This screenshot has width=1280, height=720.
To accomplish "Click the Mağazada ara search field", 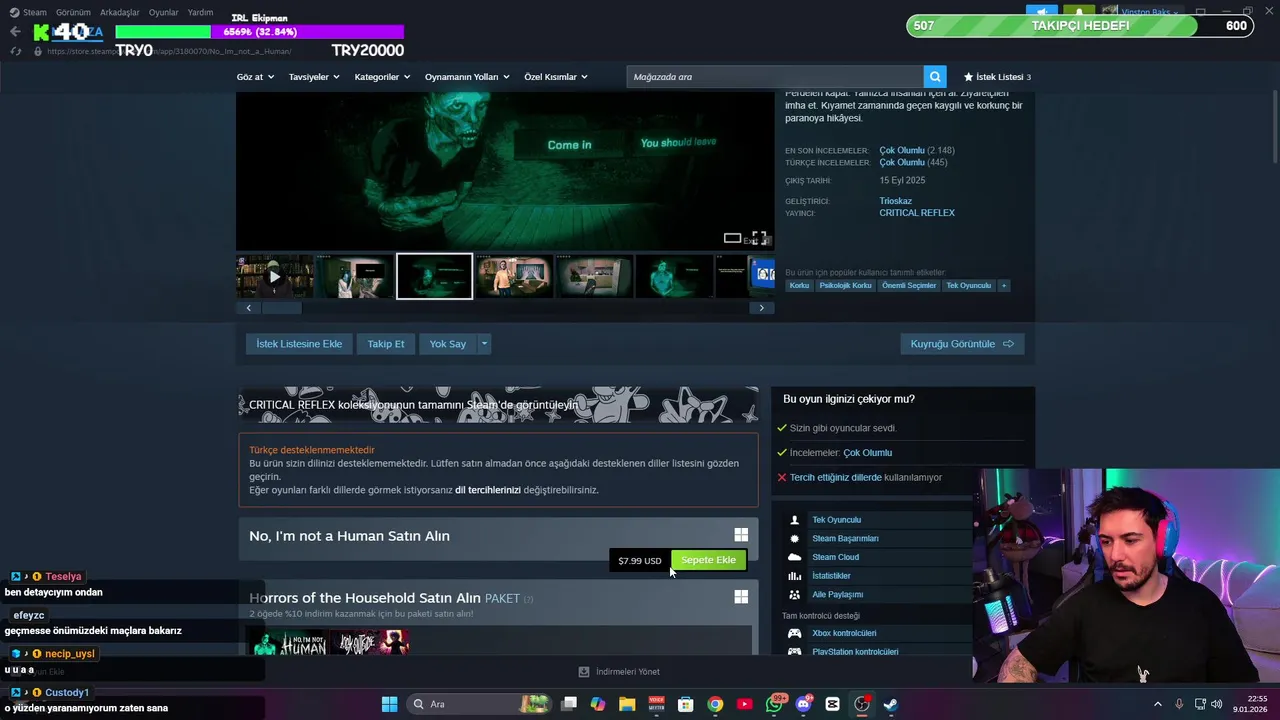I will 775,77.
